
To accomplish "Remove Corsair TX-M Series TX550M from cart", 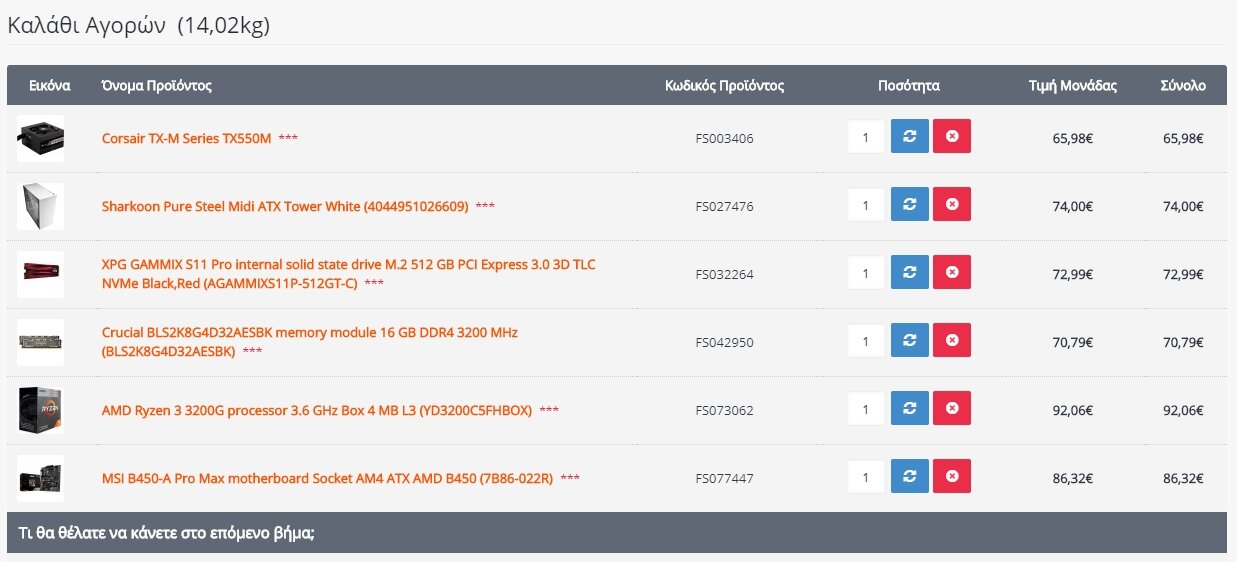I will tap(952, 138).
